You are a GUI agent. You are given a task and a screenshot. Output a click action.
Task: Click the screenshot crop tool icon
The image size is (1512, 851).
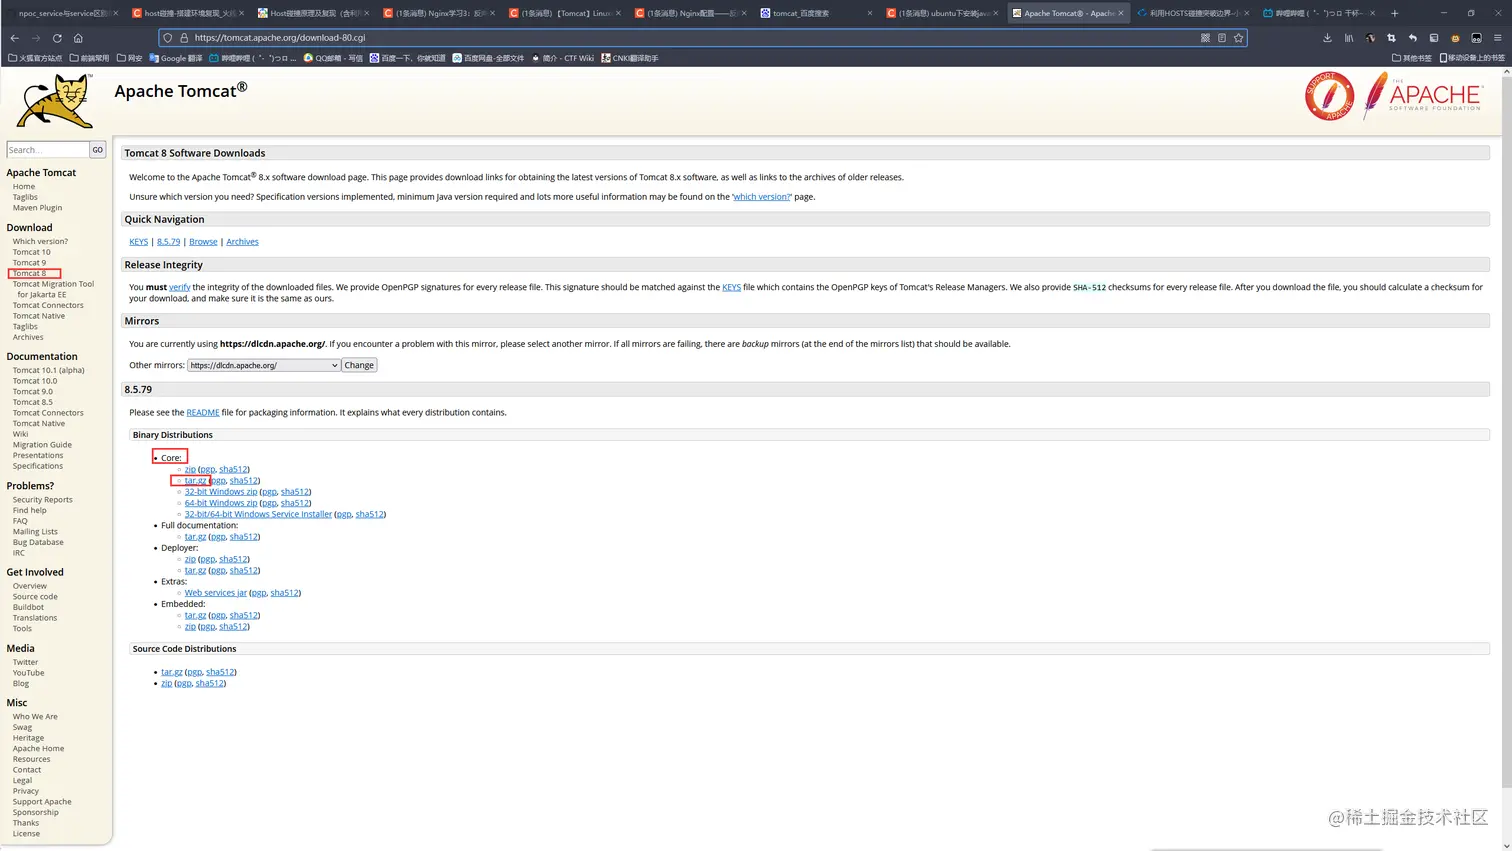(x=1391, y=38)
